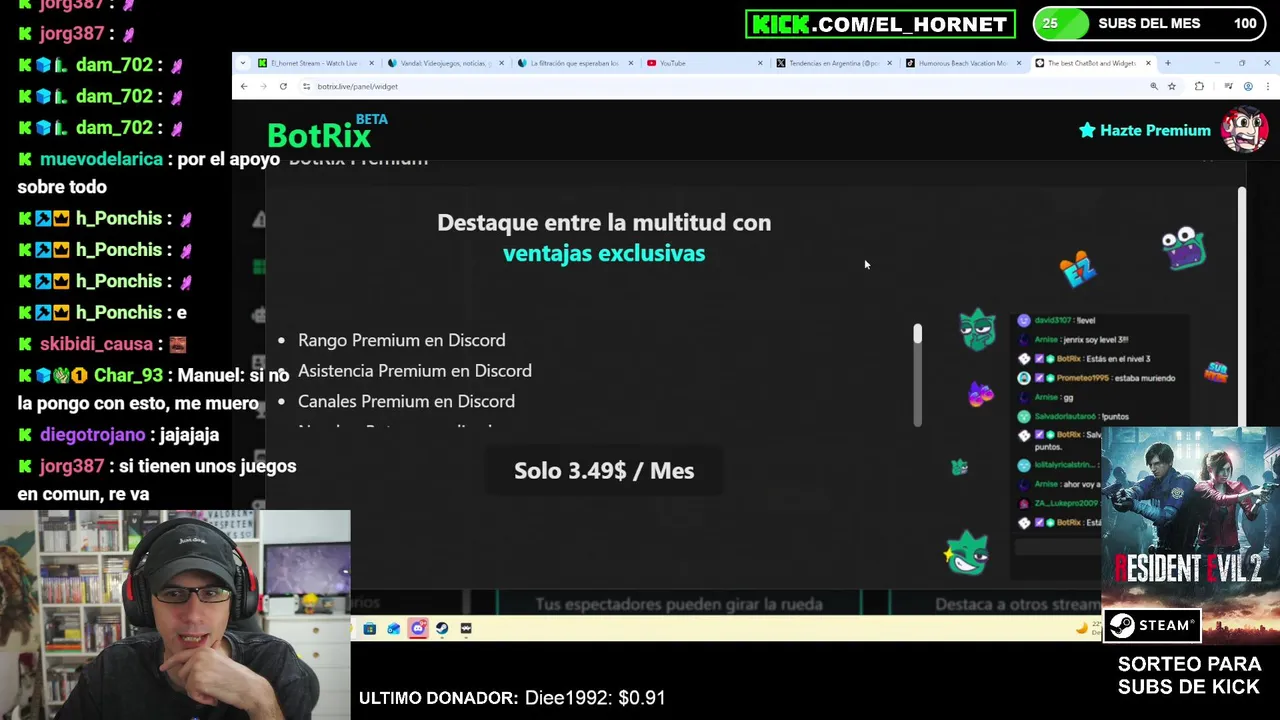Click diegotrojano username in chat

tap(92, 435)
